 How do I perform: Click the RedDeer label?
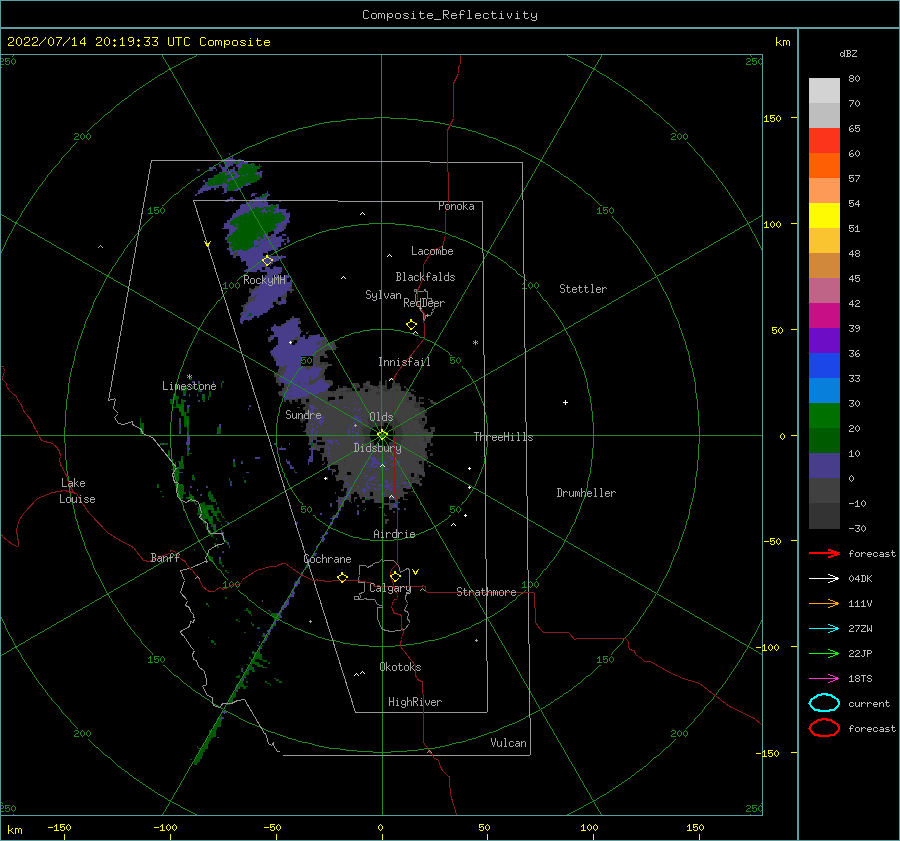tap(424, 303)
